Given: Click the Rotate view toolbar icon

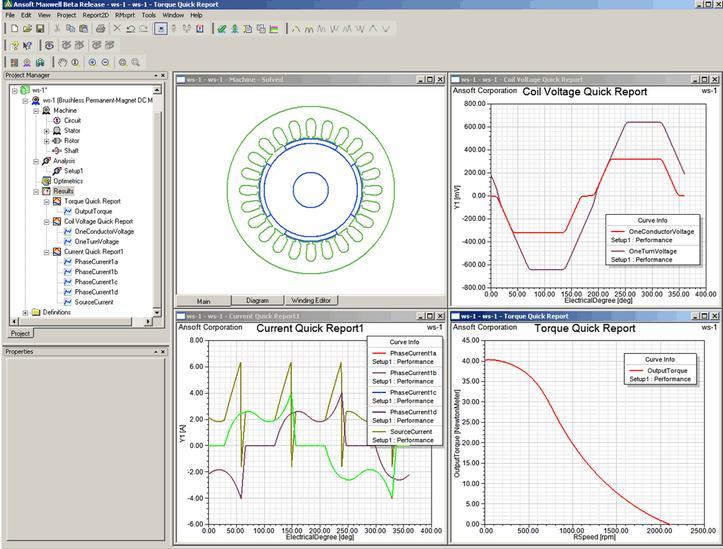Looking at the screenshot, I should [x=75, y=62].
